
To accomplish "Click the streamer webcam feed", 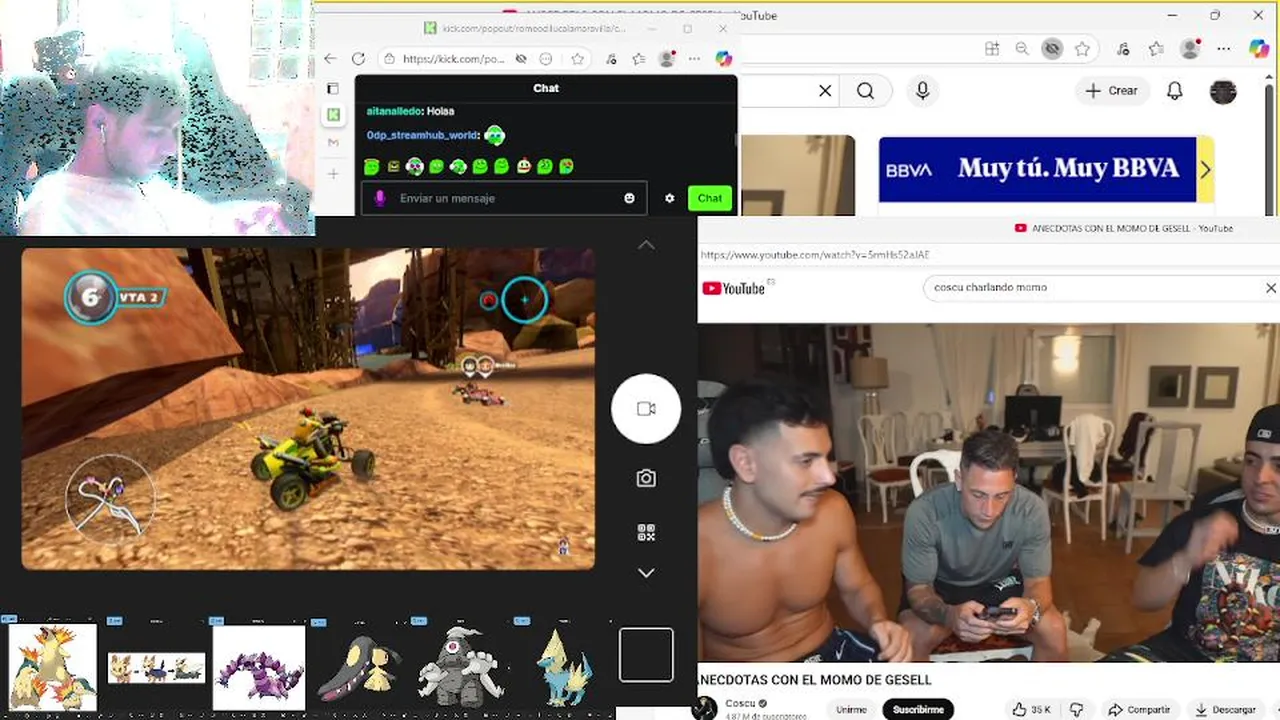I will pos(157,118).
